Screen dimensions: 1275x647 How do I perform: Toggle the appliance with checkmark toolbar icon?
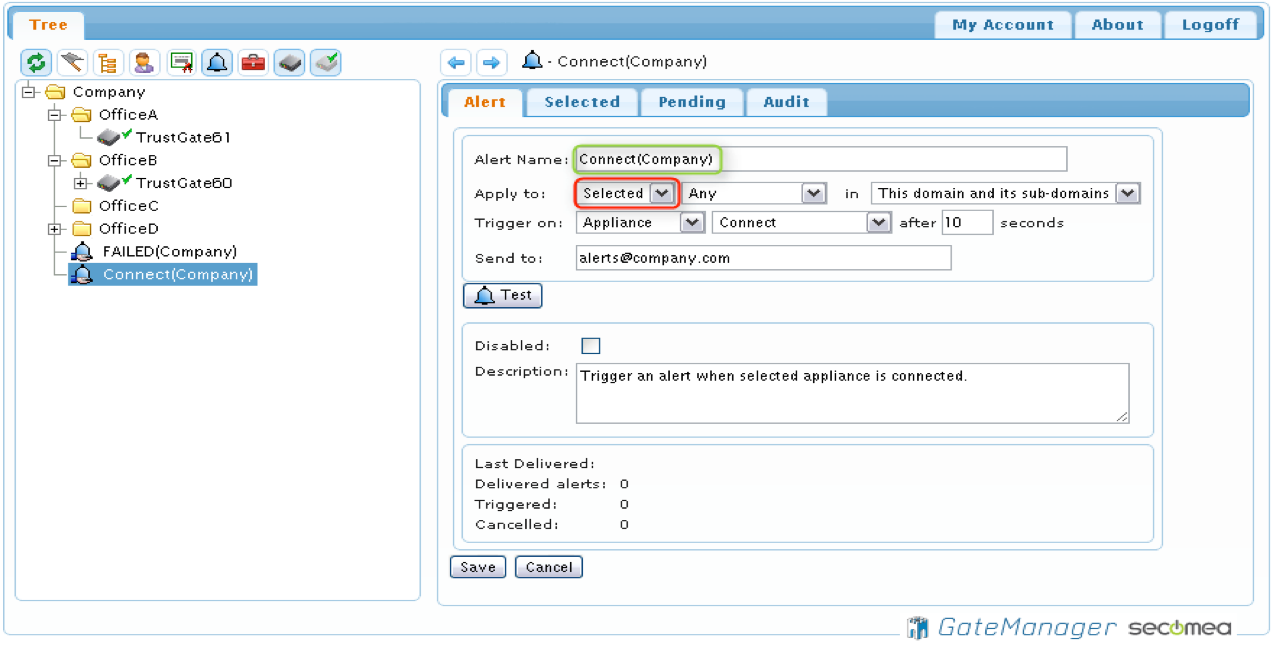coord(325,63)
